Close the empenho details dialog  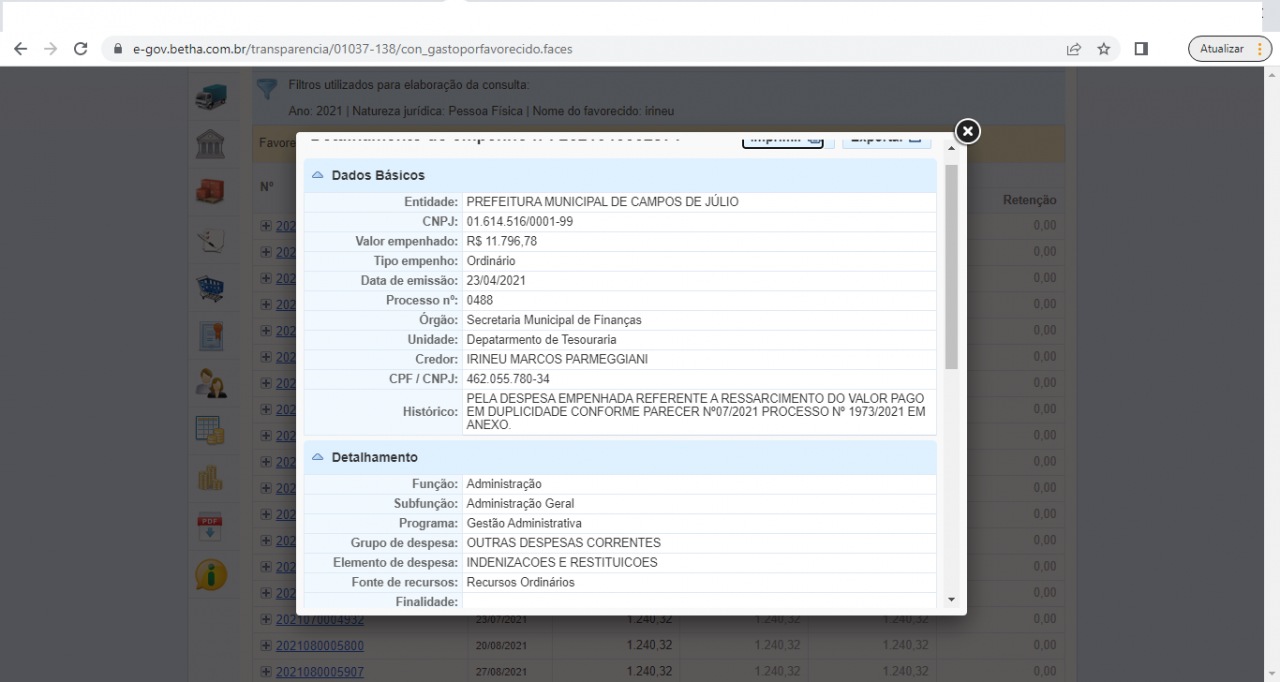[967, 131]
